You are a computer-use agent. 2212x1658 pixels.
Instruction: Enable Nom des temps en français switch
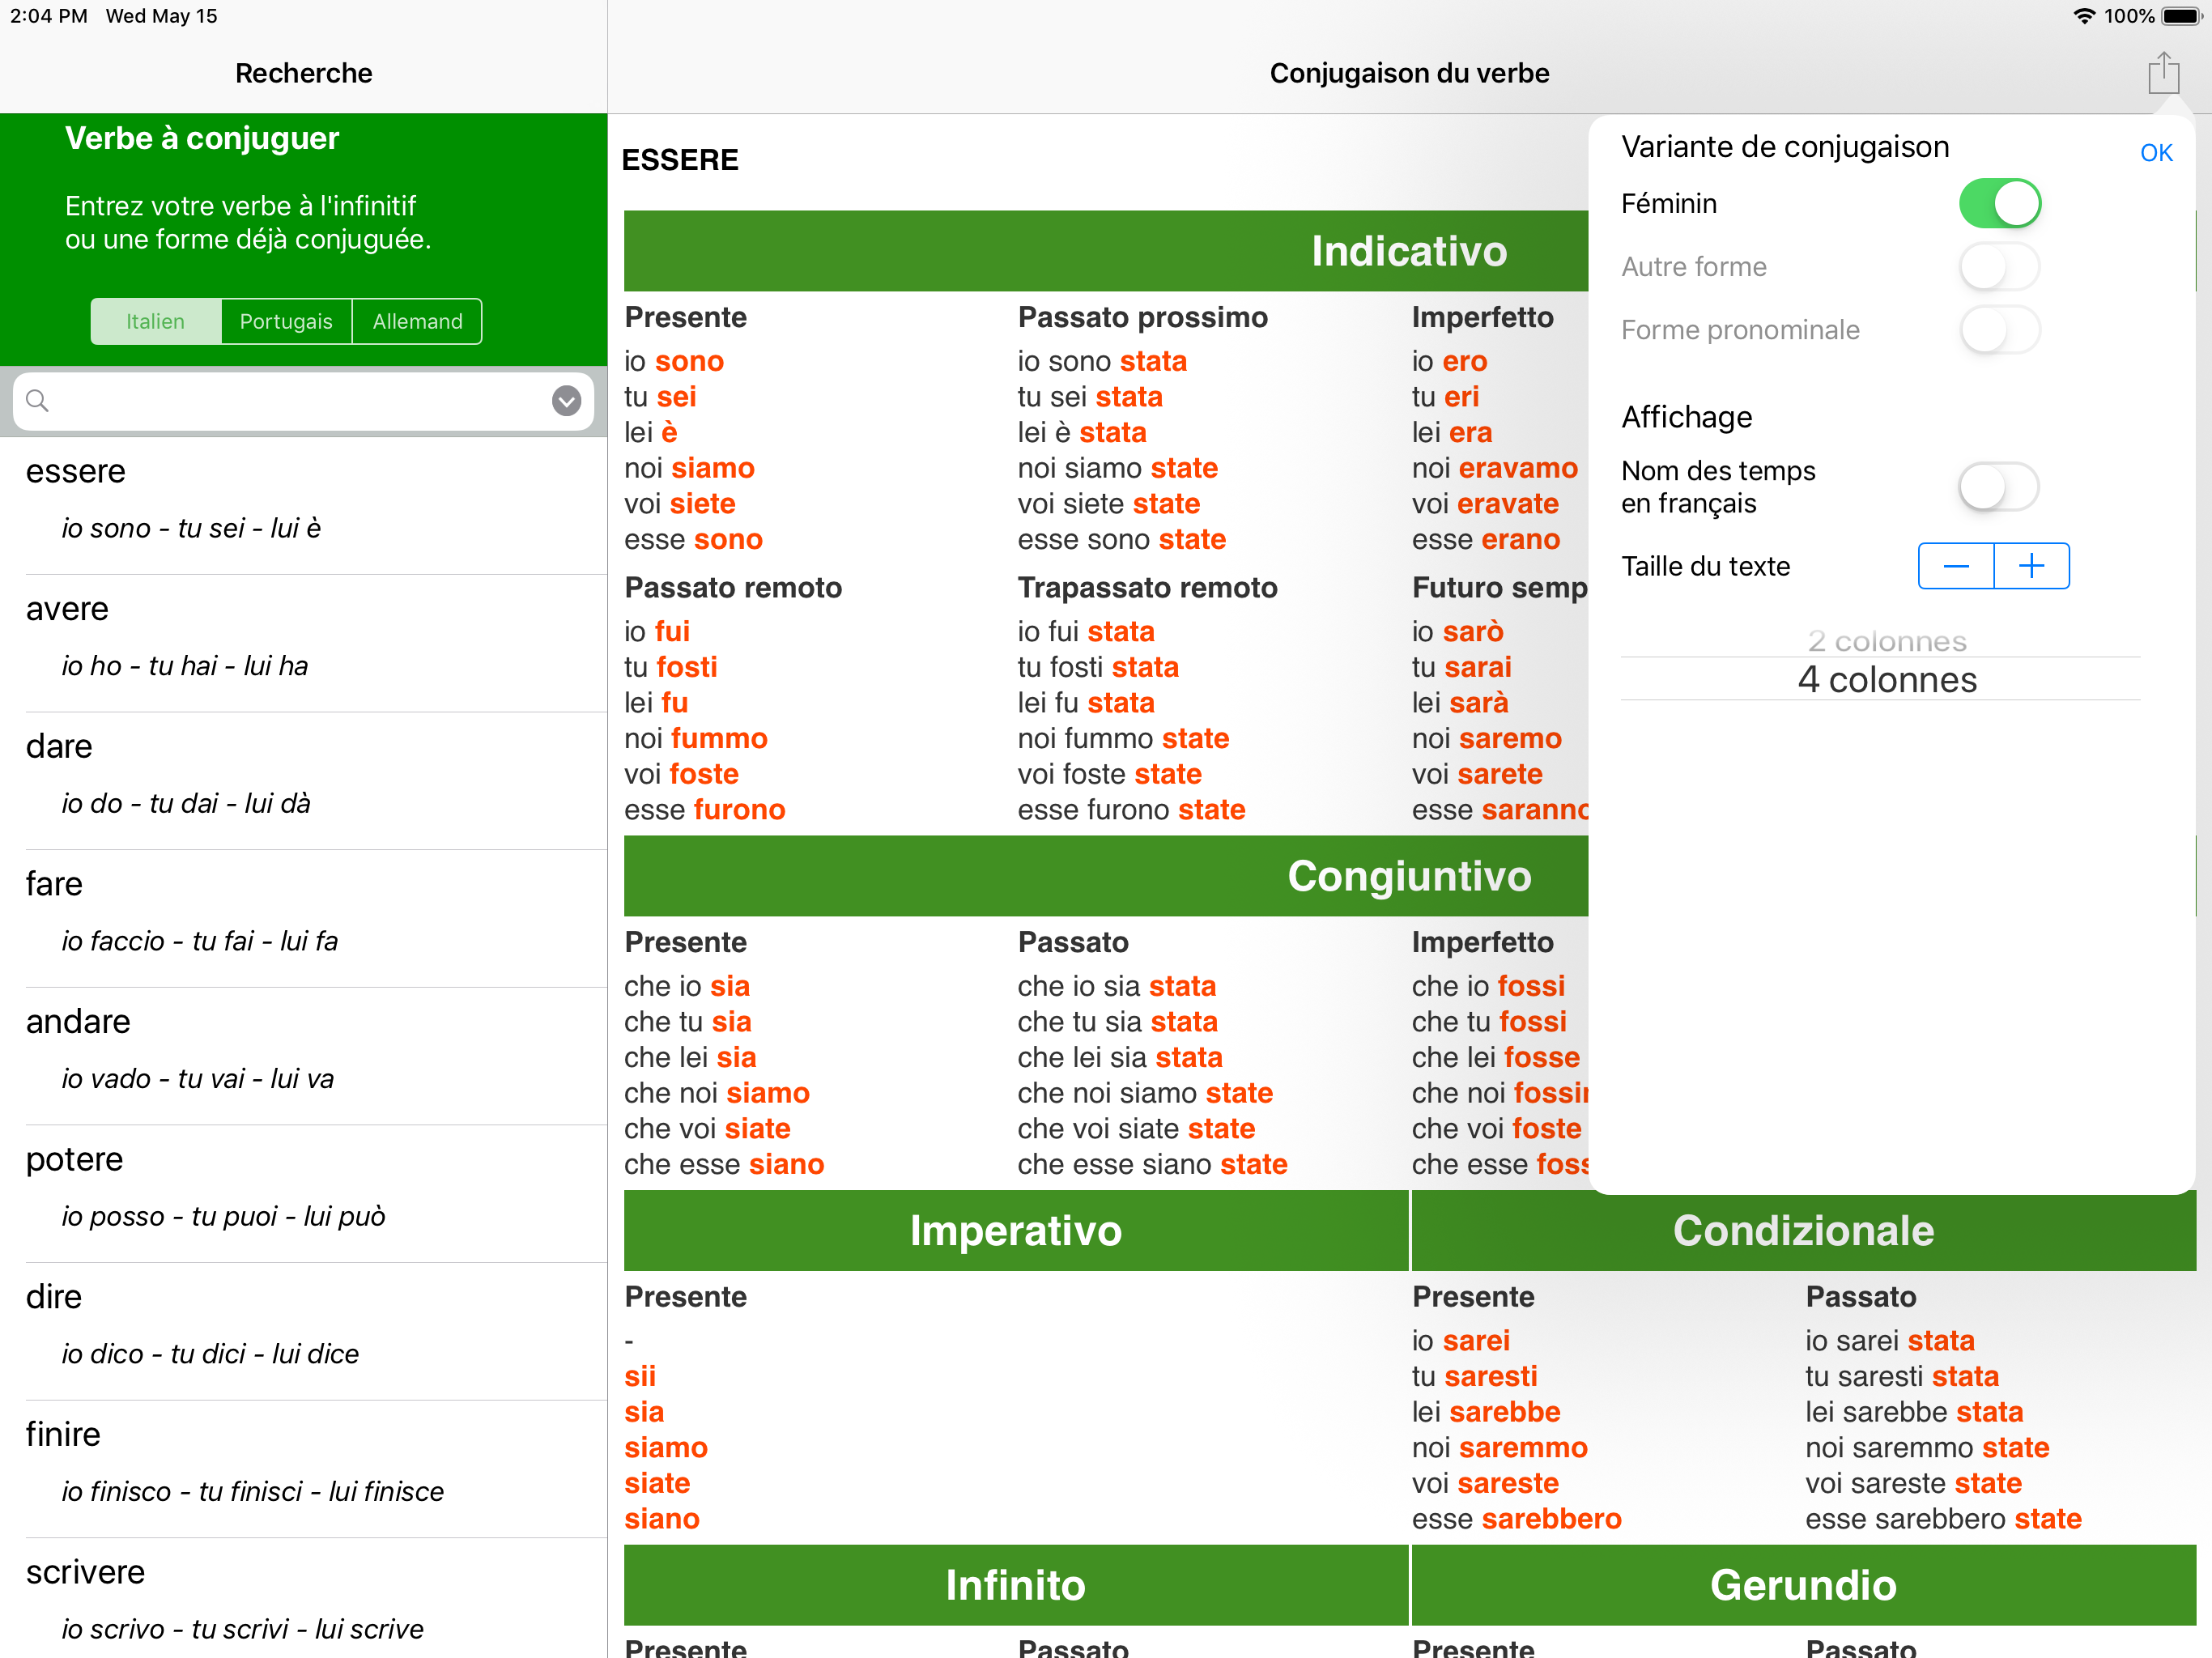[1999, 487]
